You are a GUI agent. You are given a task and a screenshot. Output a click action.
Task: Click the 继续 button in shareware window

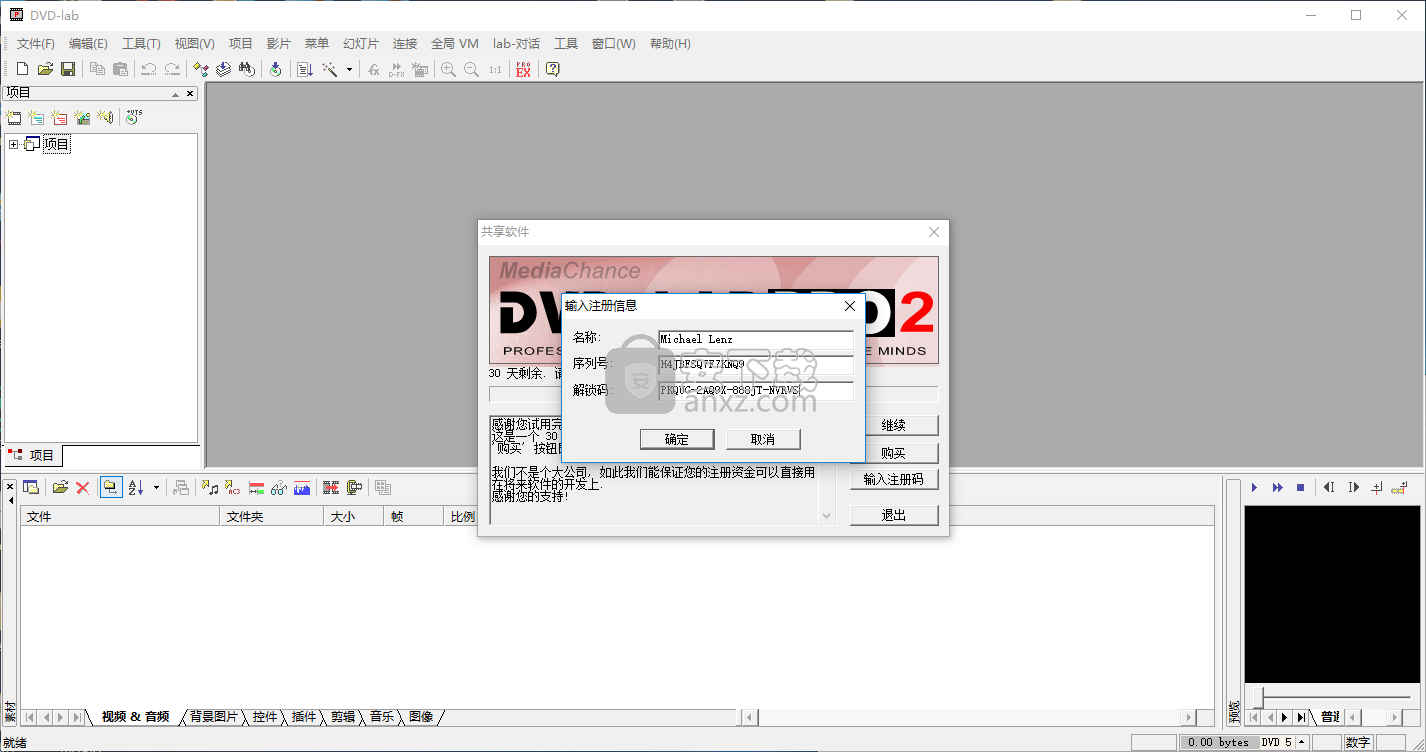[894, 425]
